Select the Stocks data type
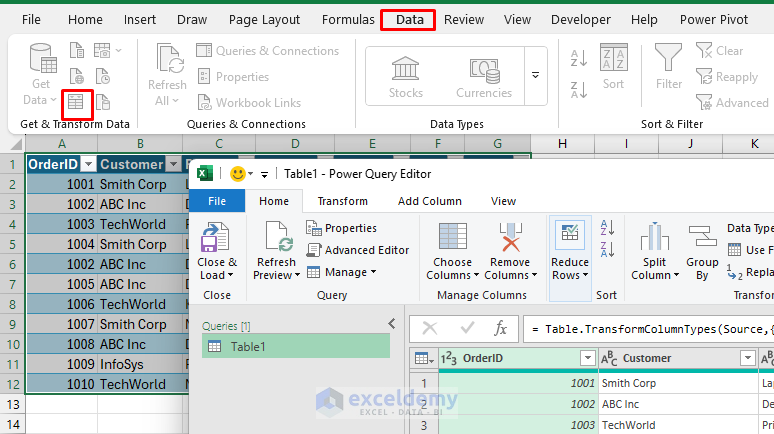 tap(406, 77)
